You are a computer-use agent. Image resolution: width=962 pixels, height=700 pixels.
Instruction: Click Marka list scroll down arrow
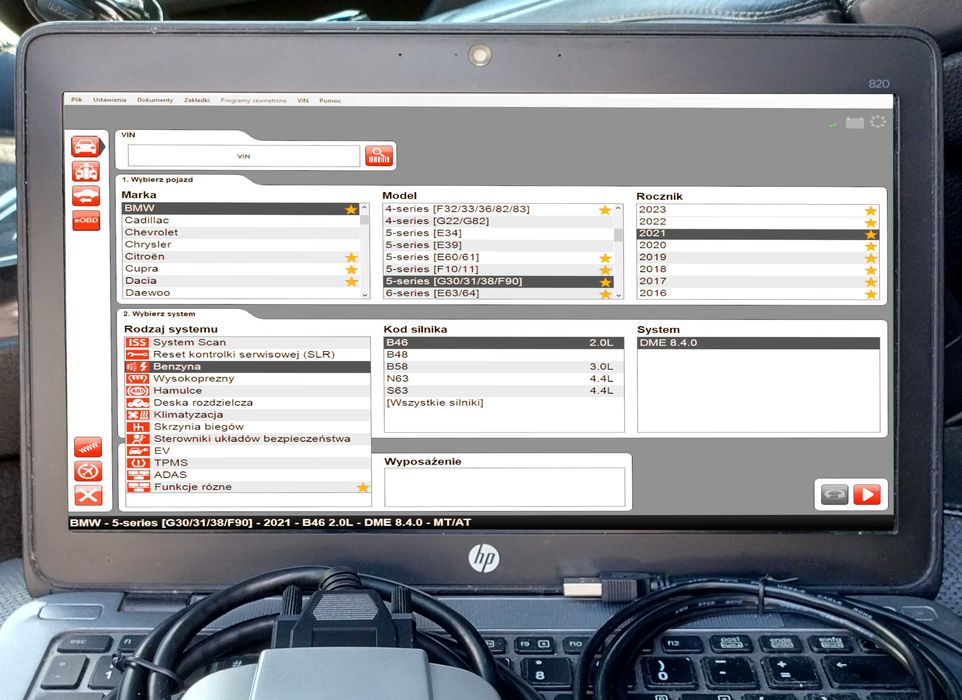[x=364, y=294]
